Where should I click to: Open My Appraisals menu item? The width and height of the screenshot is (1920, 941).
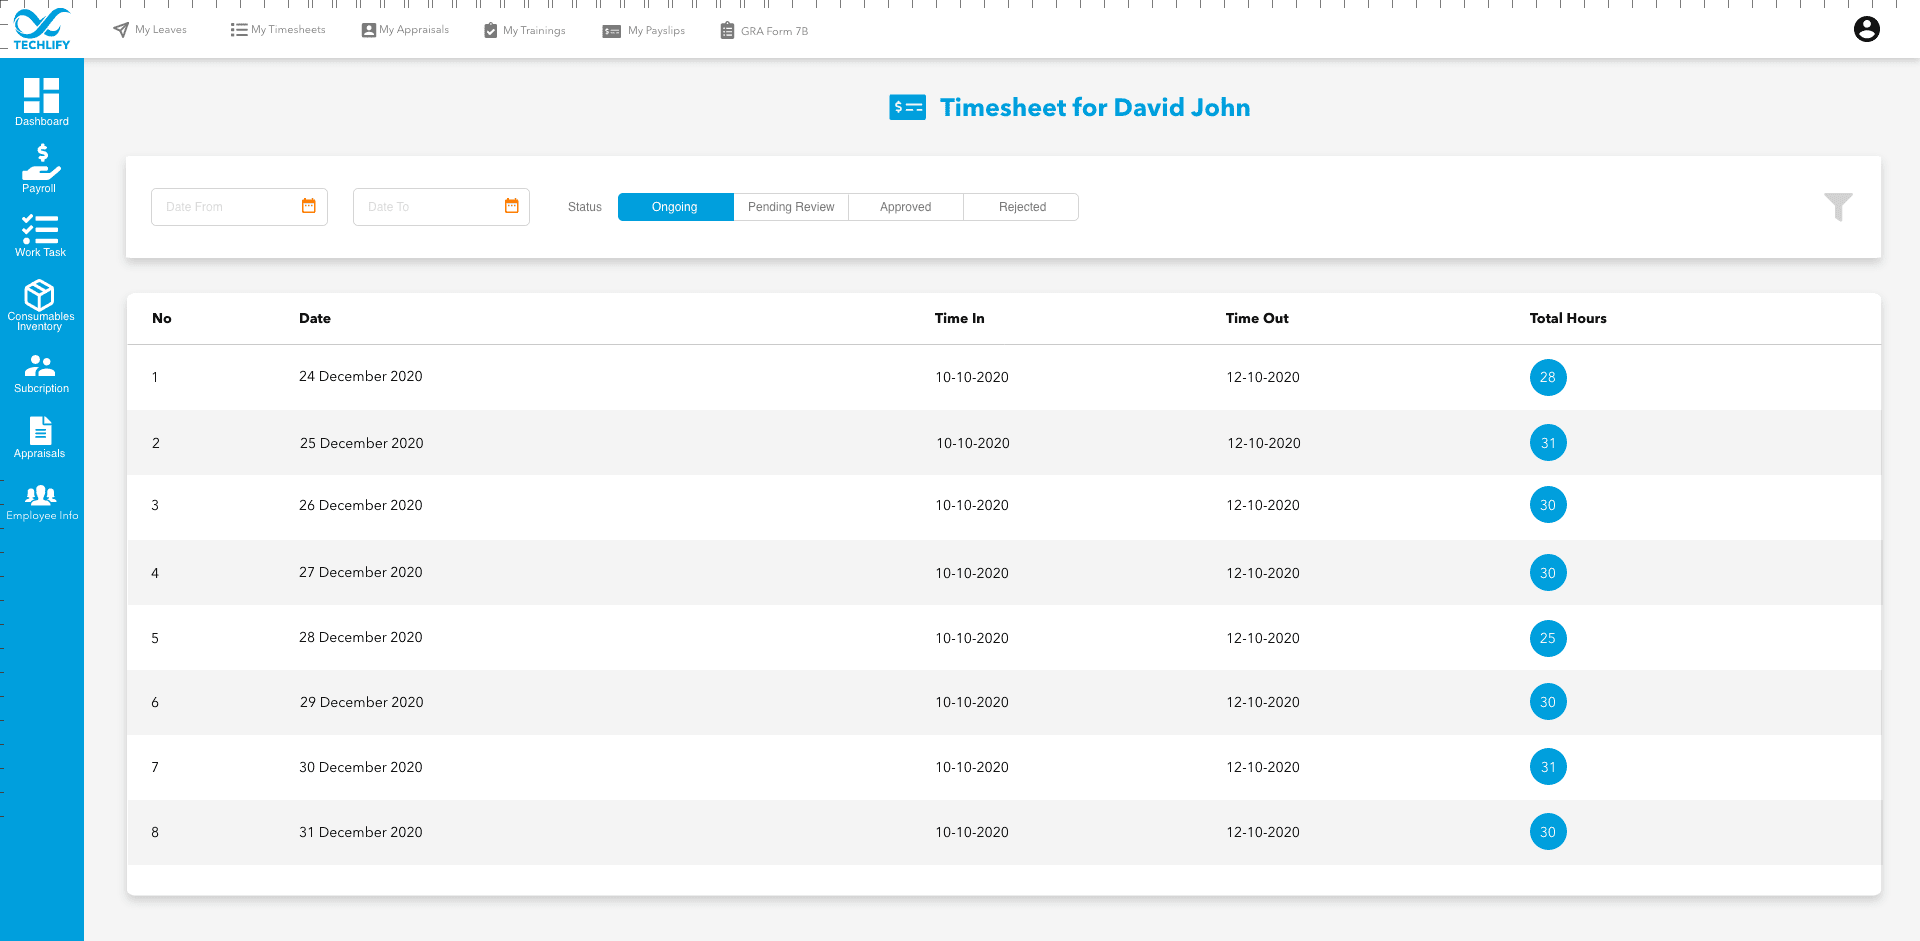[x=405, y=30]
